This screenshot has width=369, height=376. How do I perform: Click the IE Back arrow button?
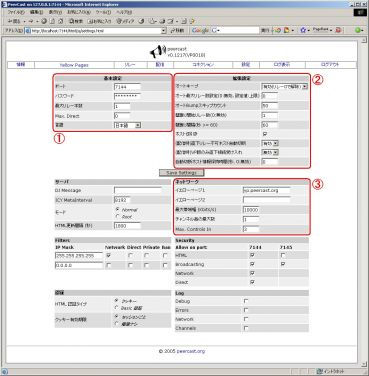14,21
